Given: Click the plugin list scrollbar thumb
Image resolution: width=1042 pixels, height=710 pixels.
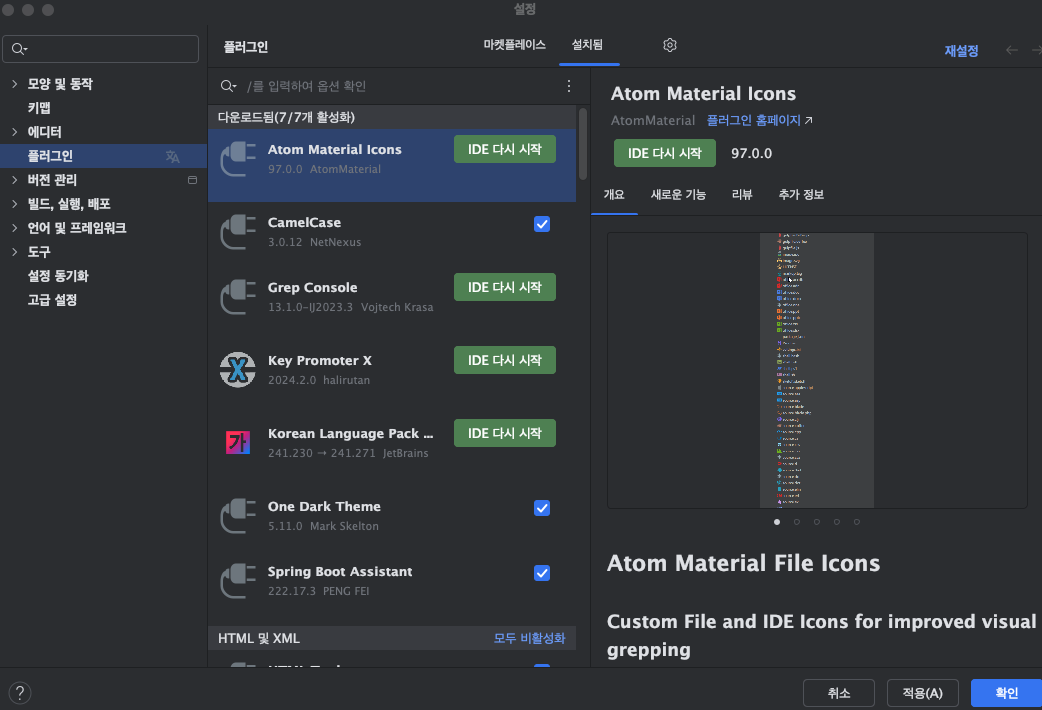Looking at the screenshot, I should [583, 144].
